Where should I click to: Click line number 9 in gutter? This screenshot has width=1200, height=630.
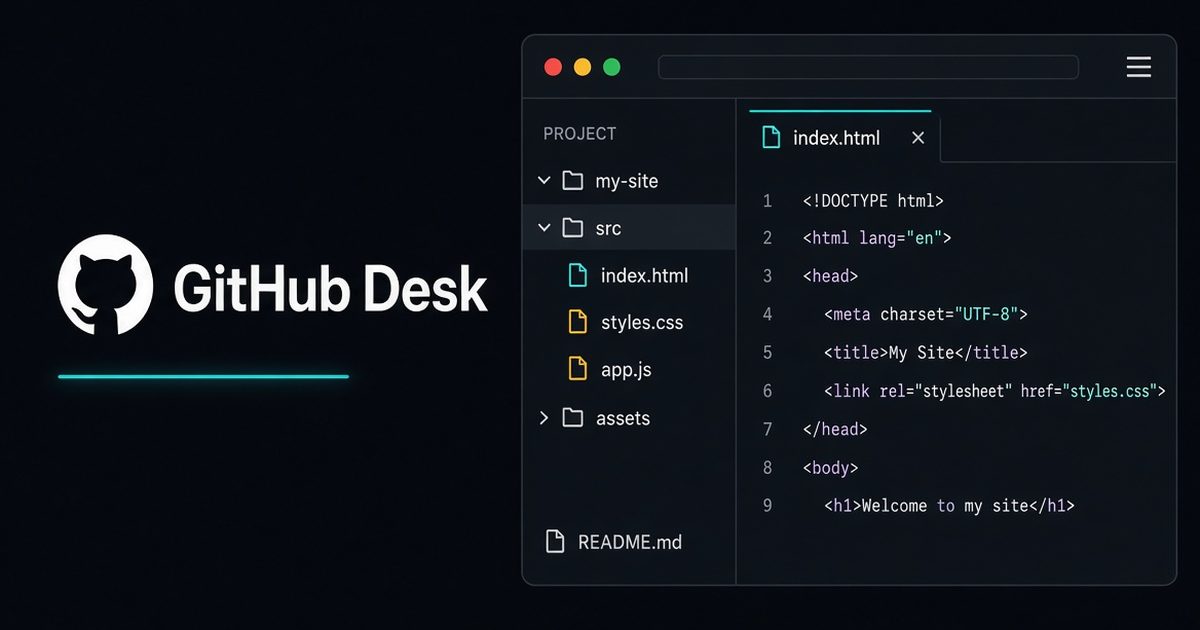tap(768, 506)
